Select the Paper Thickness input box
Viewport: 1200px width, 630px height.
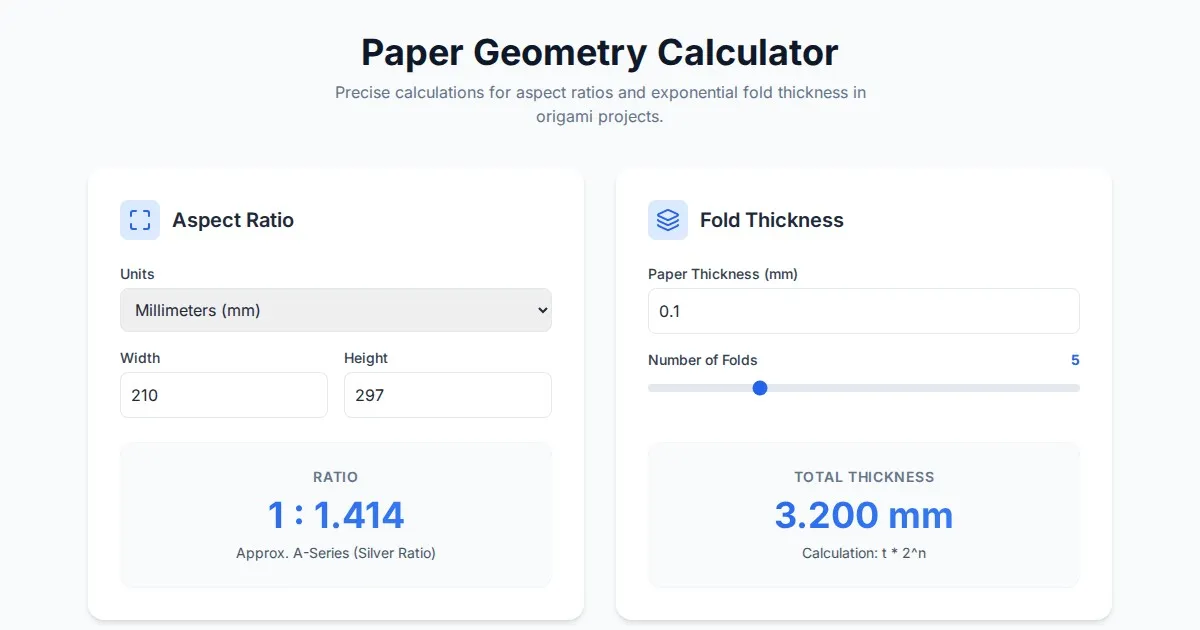[863, 311]
